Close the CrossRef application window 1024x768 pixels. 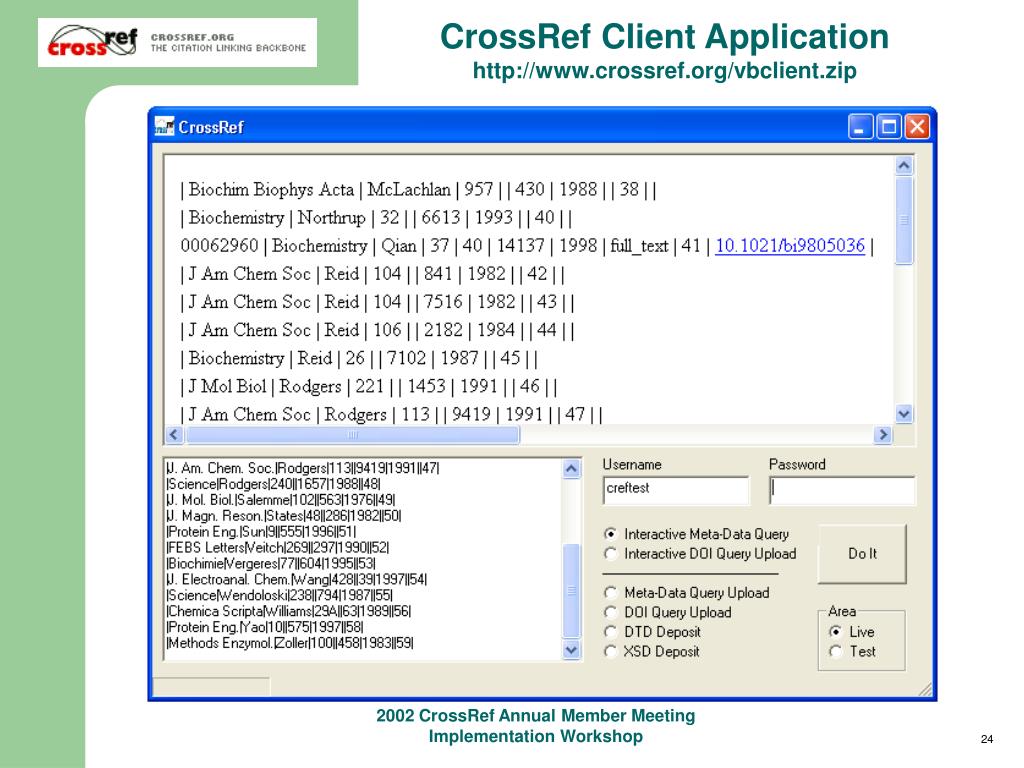916,126
